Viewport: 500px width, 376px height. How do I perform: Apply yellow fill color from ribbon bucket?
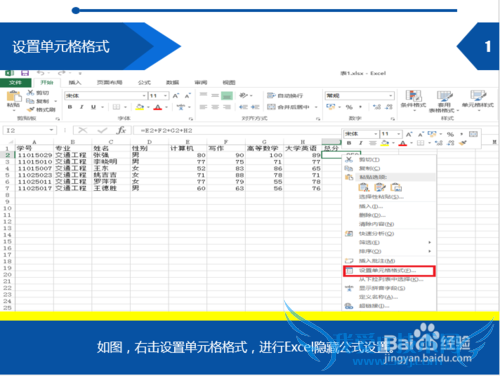point(140,107)
